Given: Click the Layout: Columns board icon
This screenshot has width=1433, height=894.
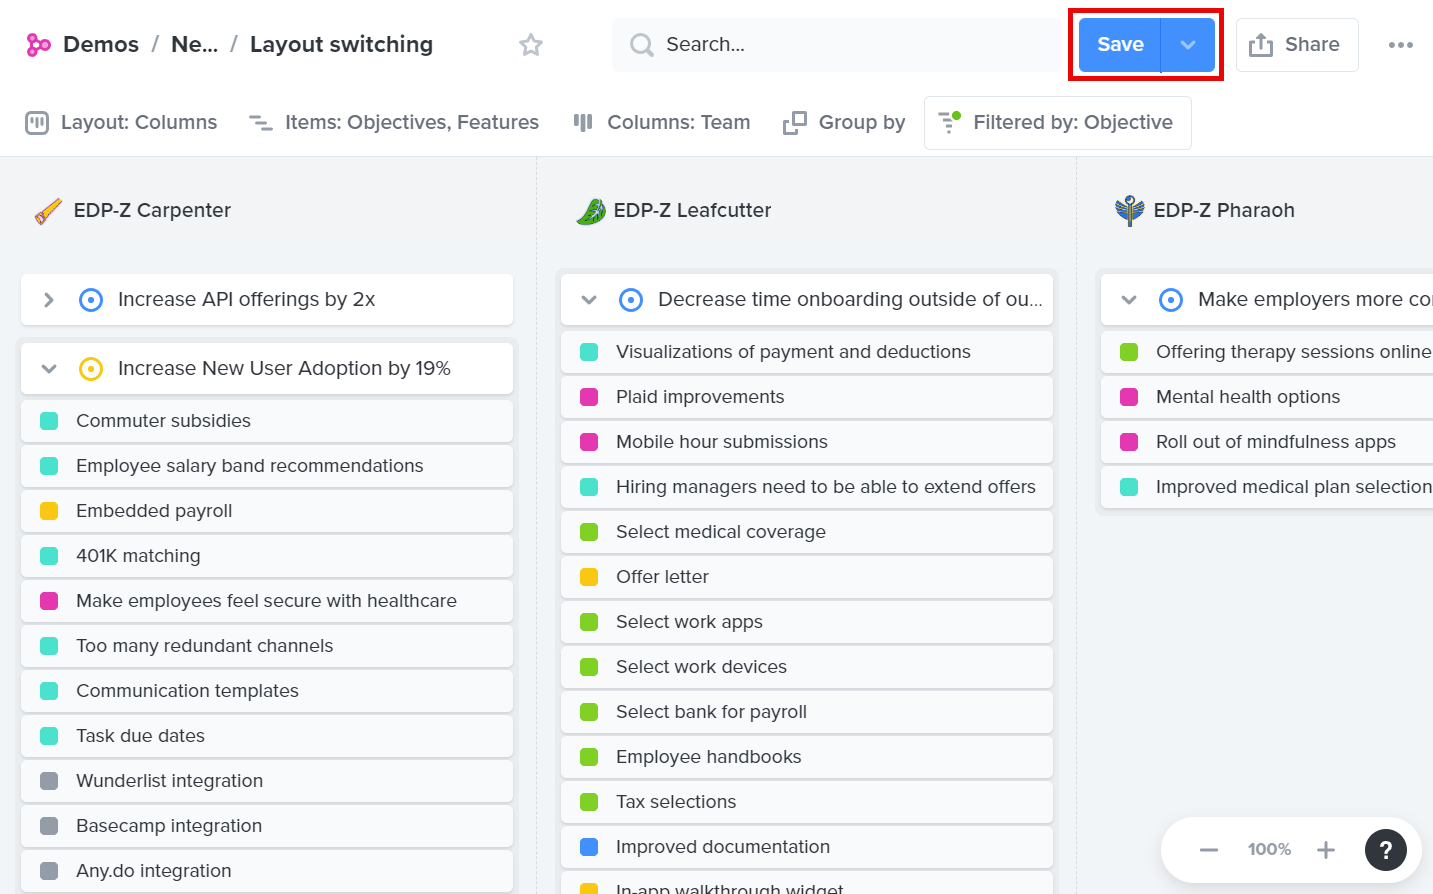Looking at the screenshot, I should [x=37, y=121].
